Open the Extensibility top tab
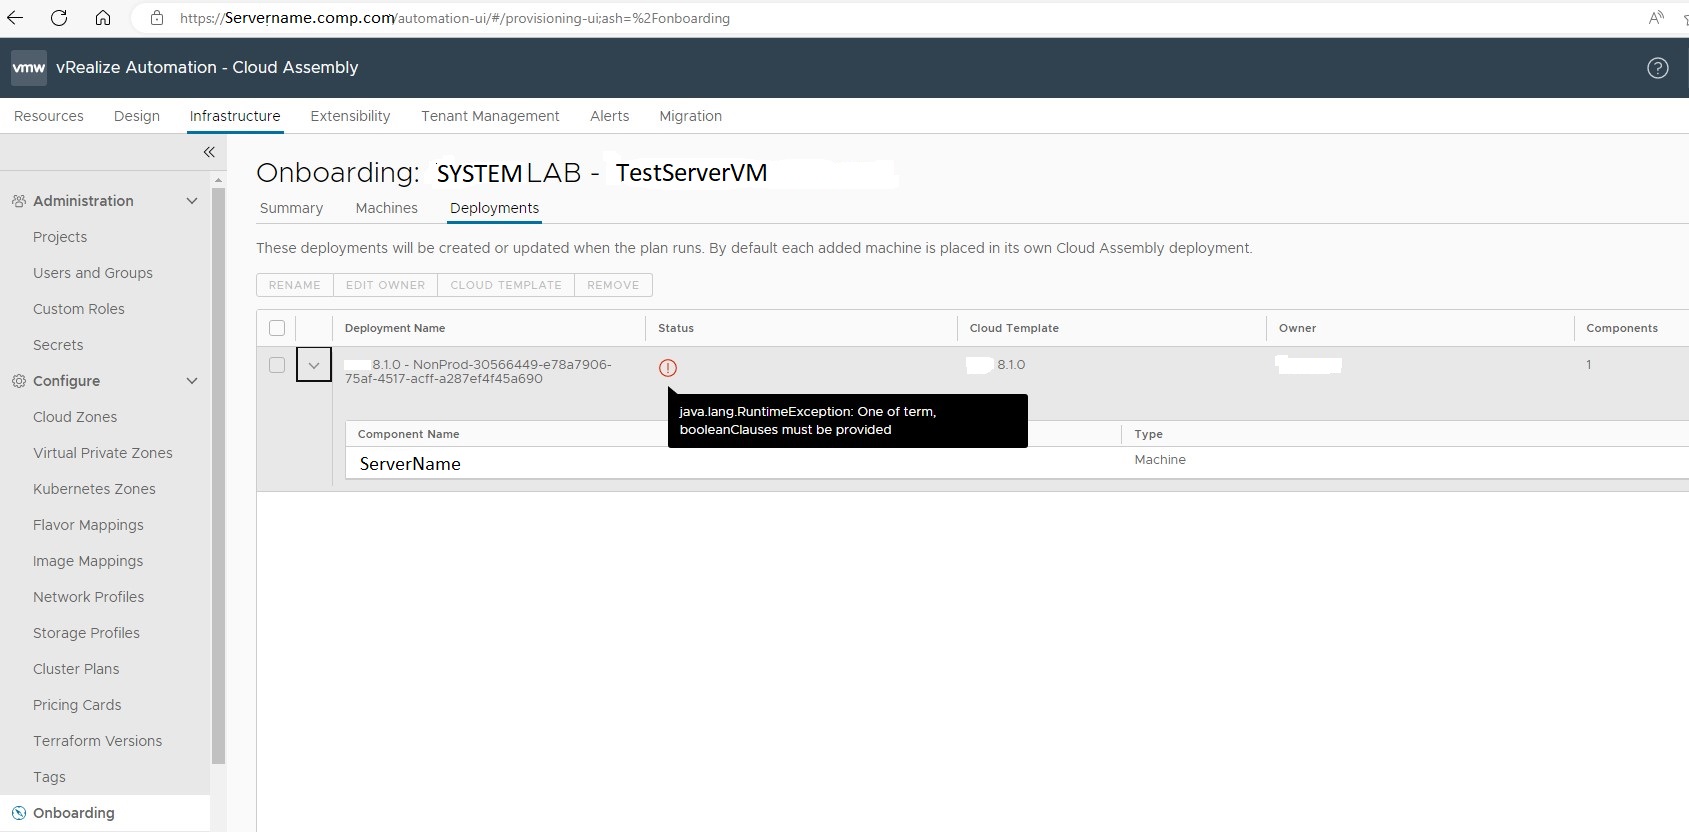This screenshot has width=1689, height=832. (x=350, y=116)
